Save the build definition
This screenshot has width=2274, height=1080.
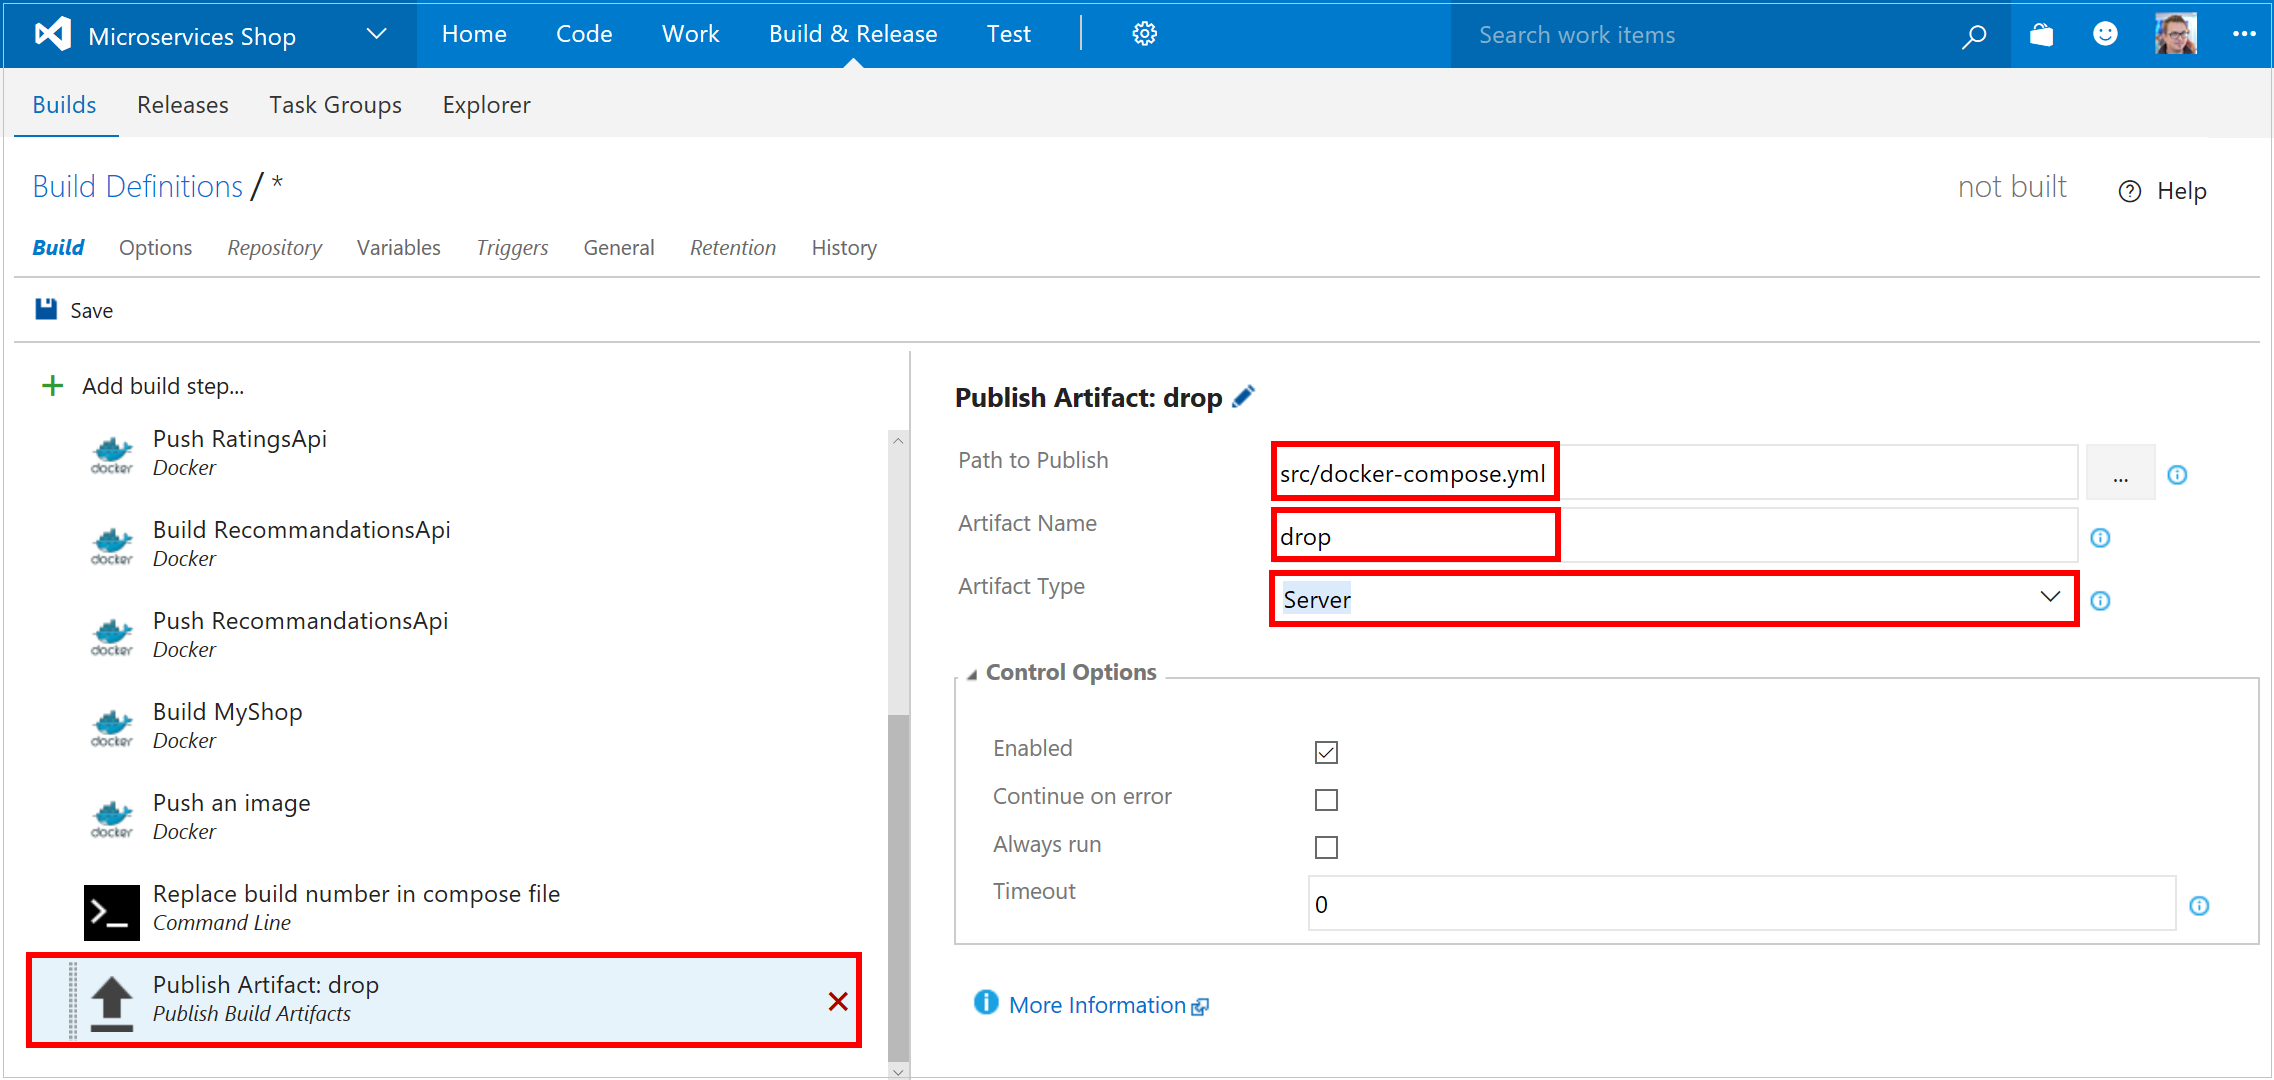tap(73, 309)
